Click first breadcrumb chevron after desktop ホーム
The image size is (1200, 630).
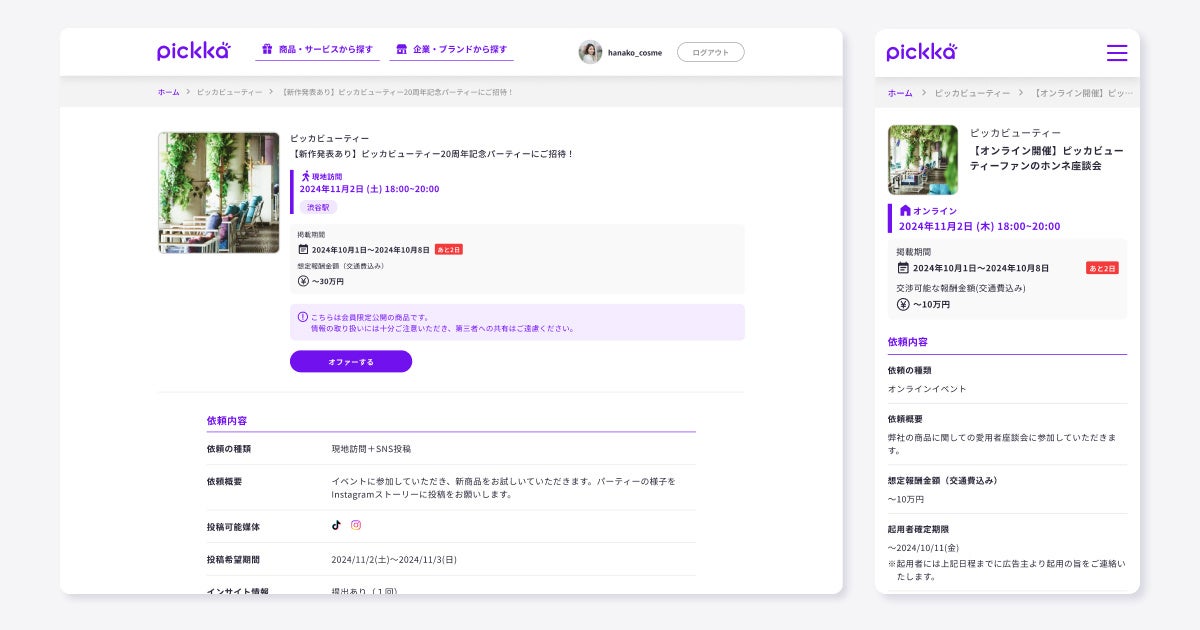point(188,92)
